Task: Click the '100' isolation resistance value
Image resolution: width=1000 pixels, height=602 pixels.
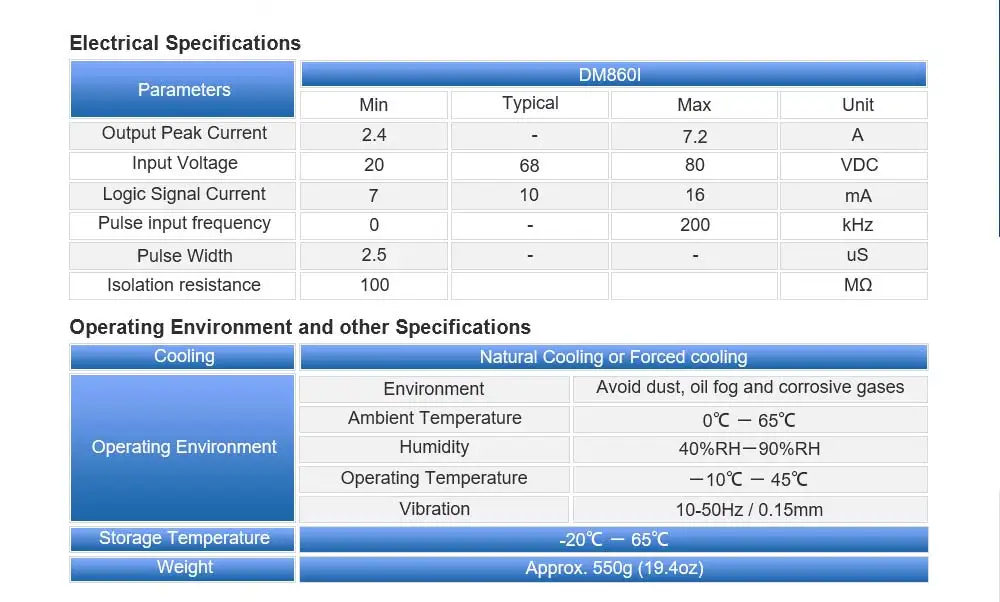Action: [x=374, y=285]
